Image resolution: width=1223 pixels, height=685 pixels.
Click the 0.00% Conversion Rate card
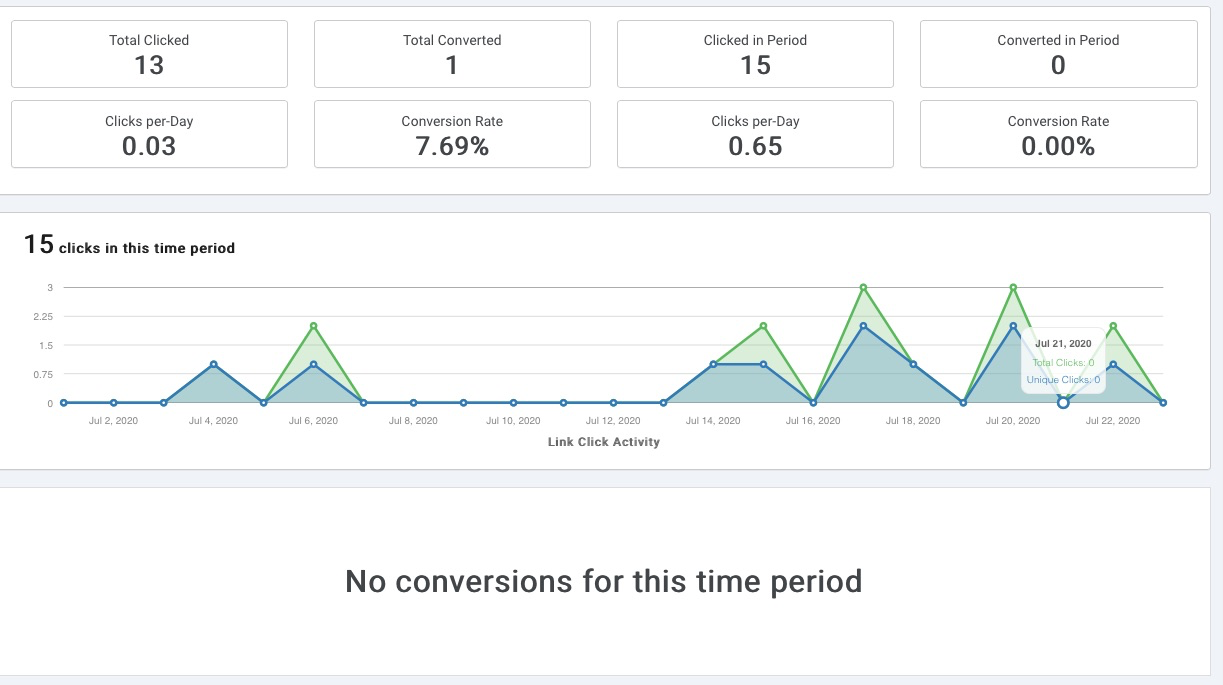1058,134
